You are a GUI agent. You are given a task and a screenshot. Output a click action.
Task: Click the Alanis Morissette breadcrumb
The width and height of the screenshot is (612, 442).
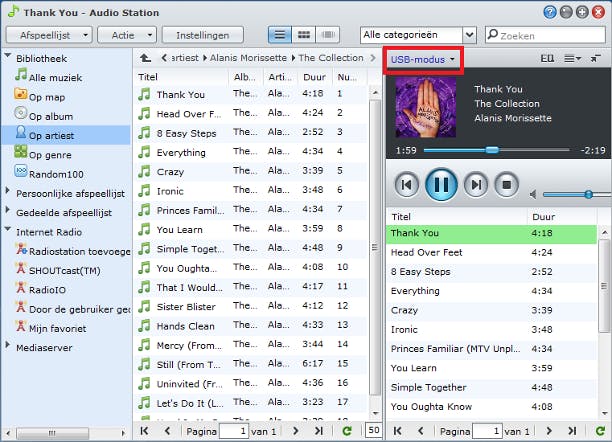coord(248,58)
